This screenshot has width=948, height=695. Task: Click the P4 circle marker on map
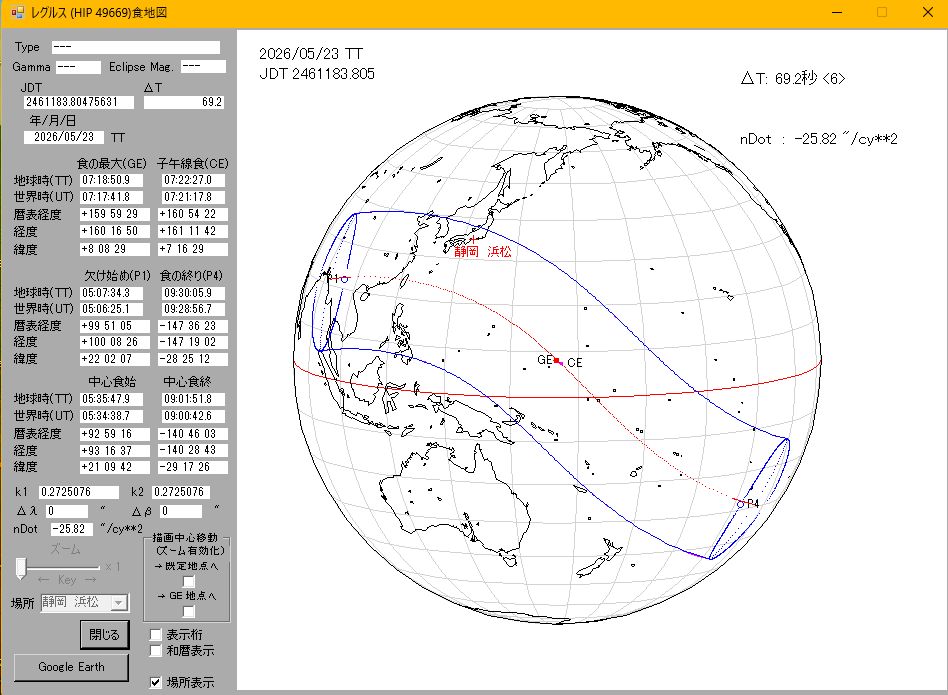[x=741, y=504]
